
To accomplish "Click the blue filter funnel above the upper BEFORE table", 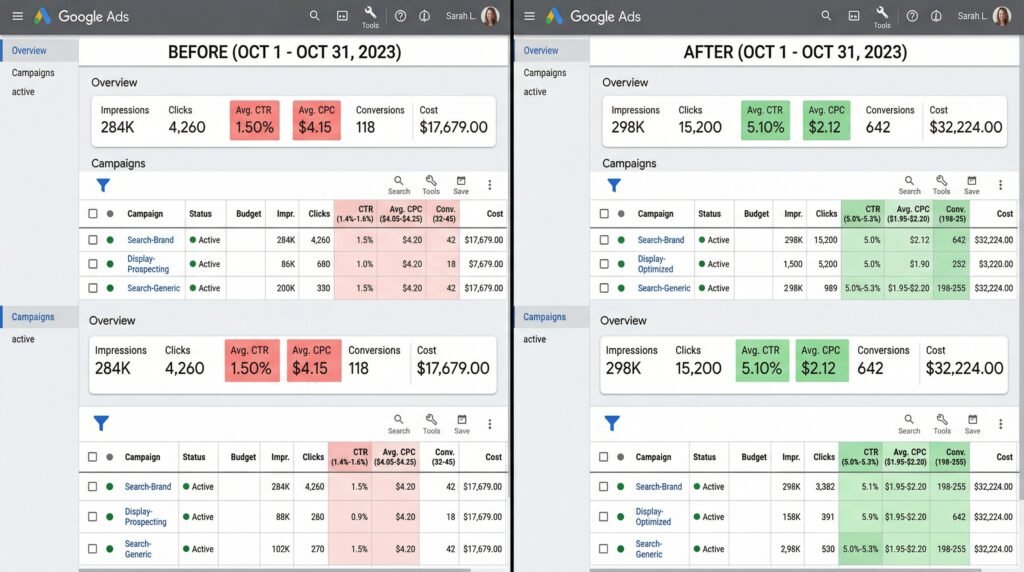I will 102,185.
